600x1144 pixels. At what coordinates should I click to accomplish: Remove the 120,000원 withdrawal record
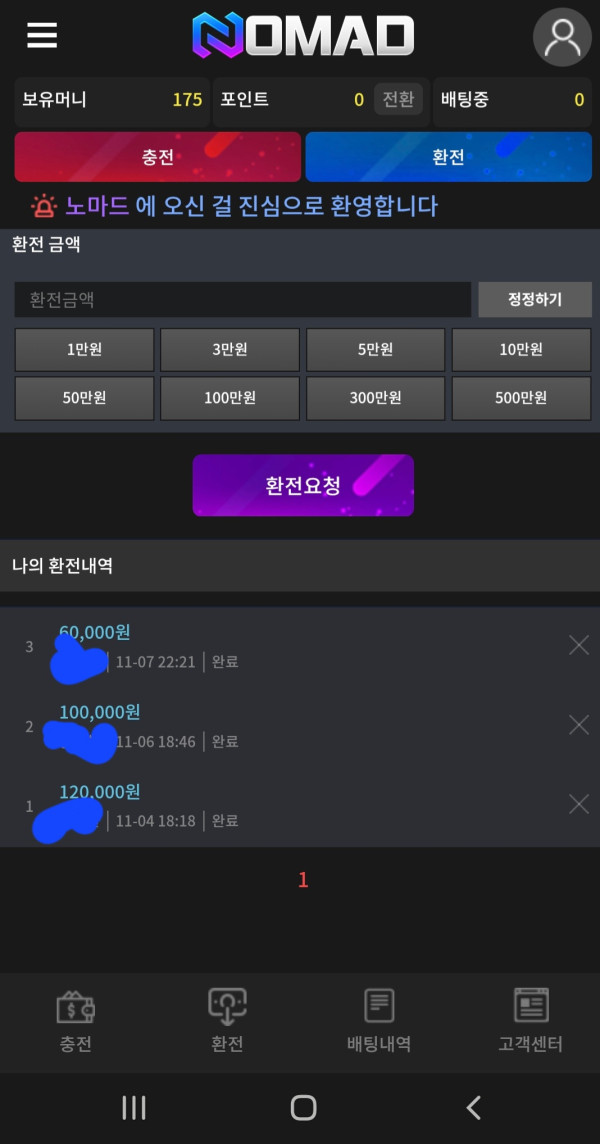(x=579, y=804)
